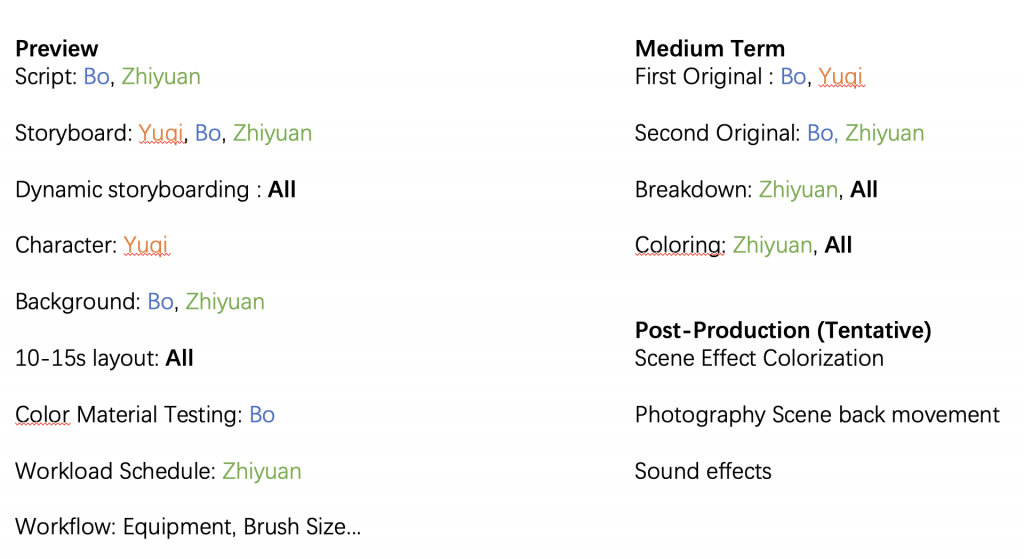Click the underlined Coloring word

[x=680, y=246]
